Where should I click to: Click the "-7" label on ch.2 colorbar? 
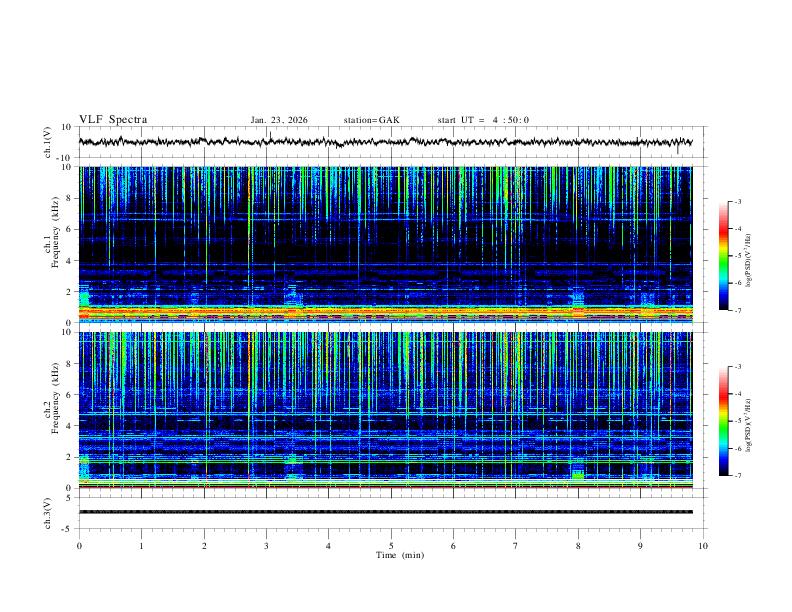pyautogui.click(x=737, y=475)
